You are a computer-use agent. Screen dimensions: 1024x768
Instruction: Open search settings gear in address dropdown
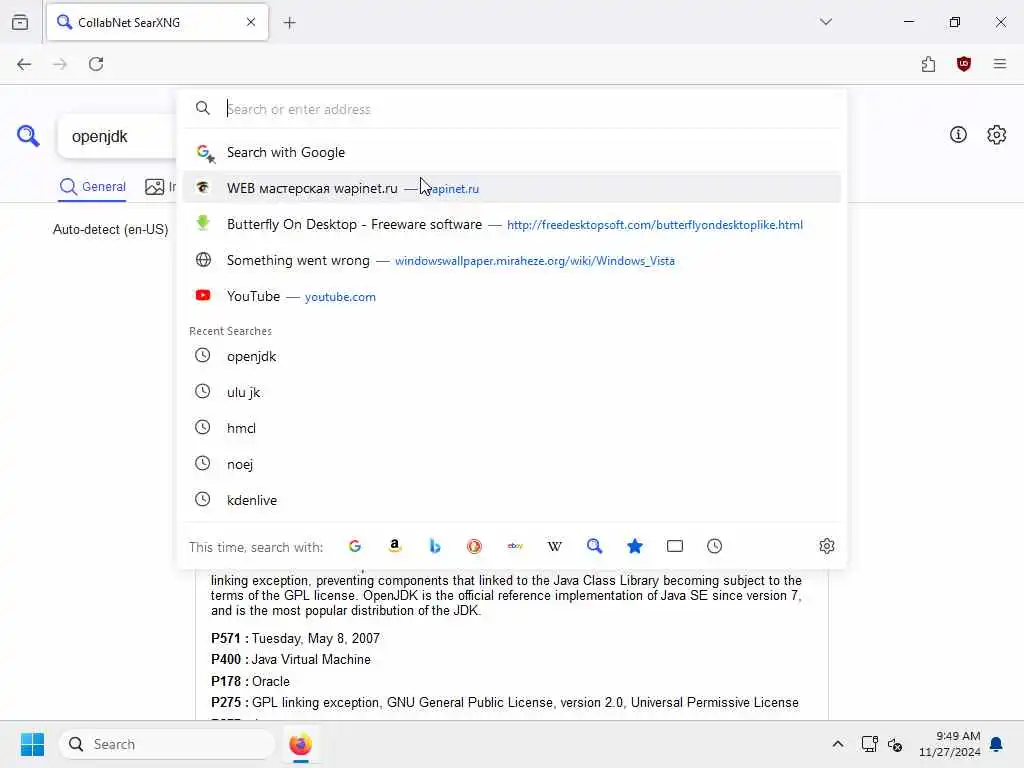(x=827, y=546)
